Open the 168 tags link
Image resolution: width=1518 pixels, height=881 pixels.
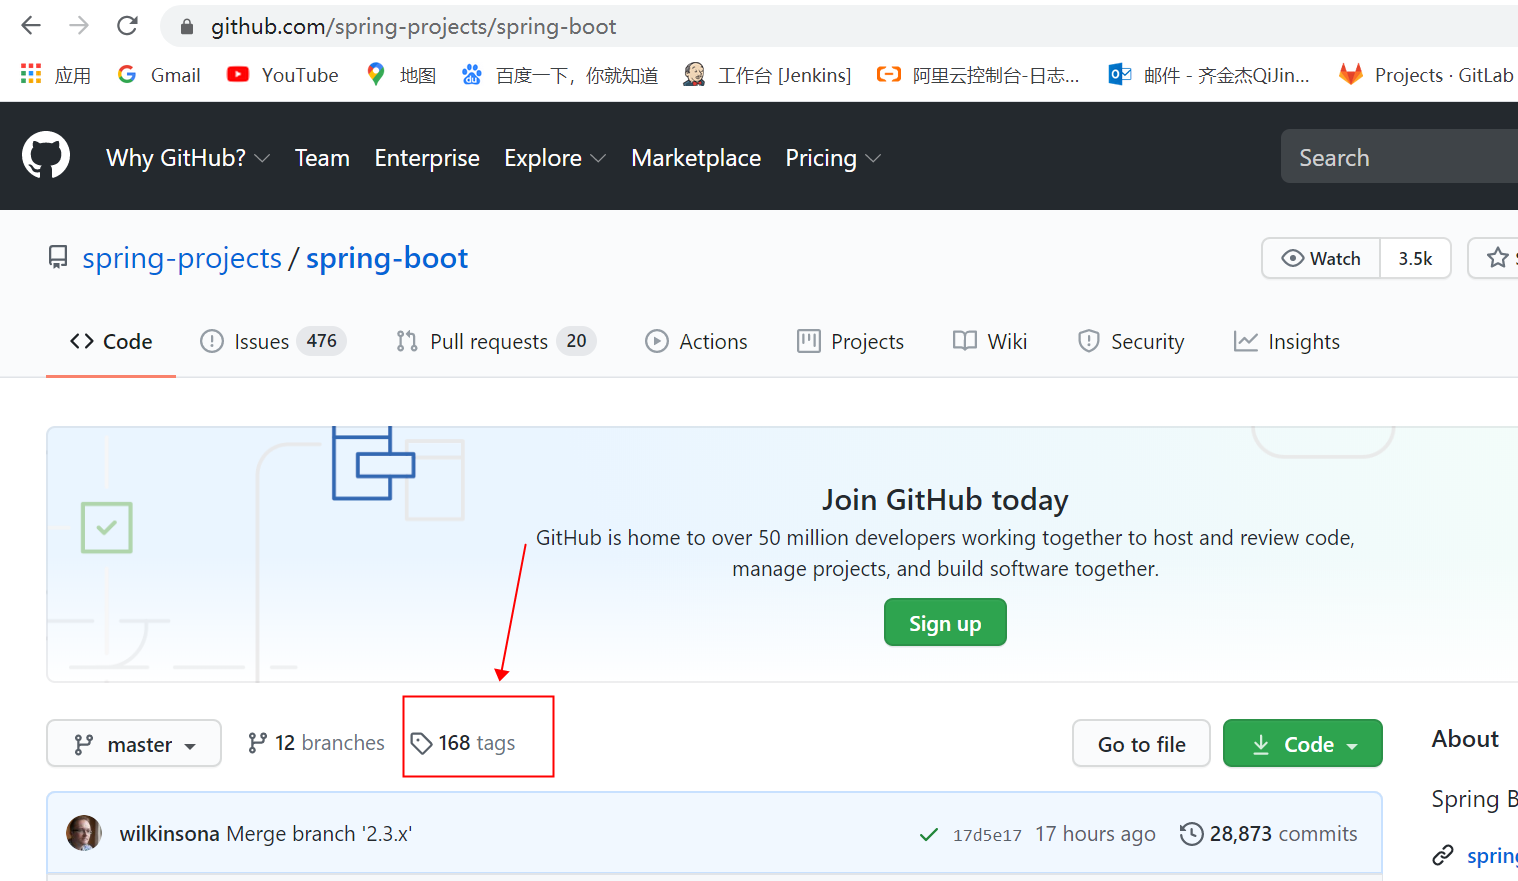[x=463, y=743]
